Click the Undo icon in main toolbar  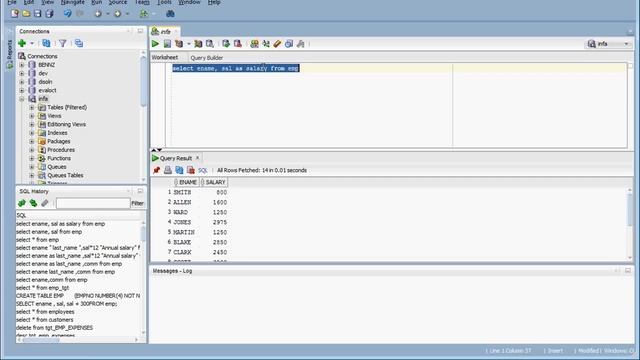[67, 14]
